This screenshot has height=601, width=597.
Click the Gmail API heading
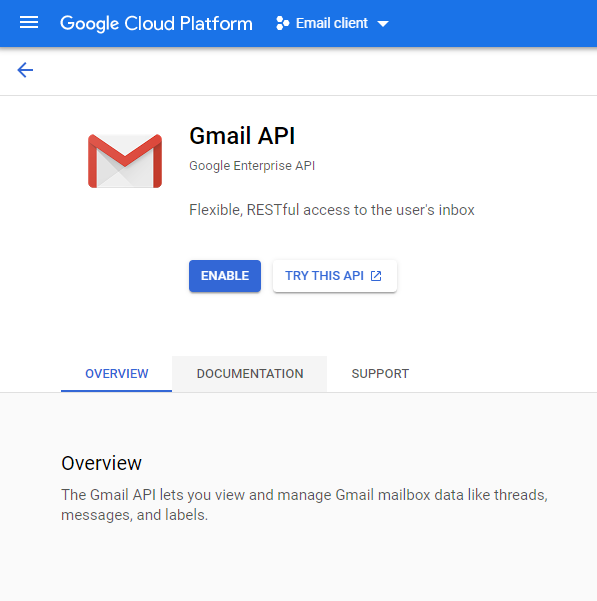click(x=242, y=136)
